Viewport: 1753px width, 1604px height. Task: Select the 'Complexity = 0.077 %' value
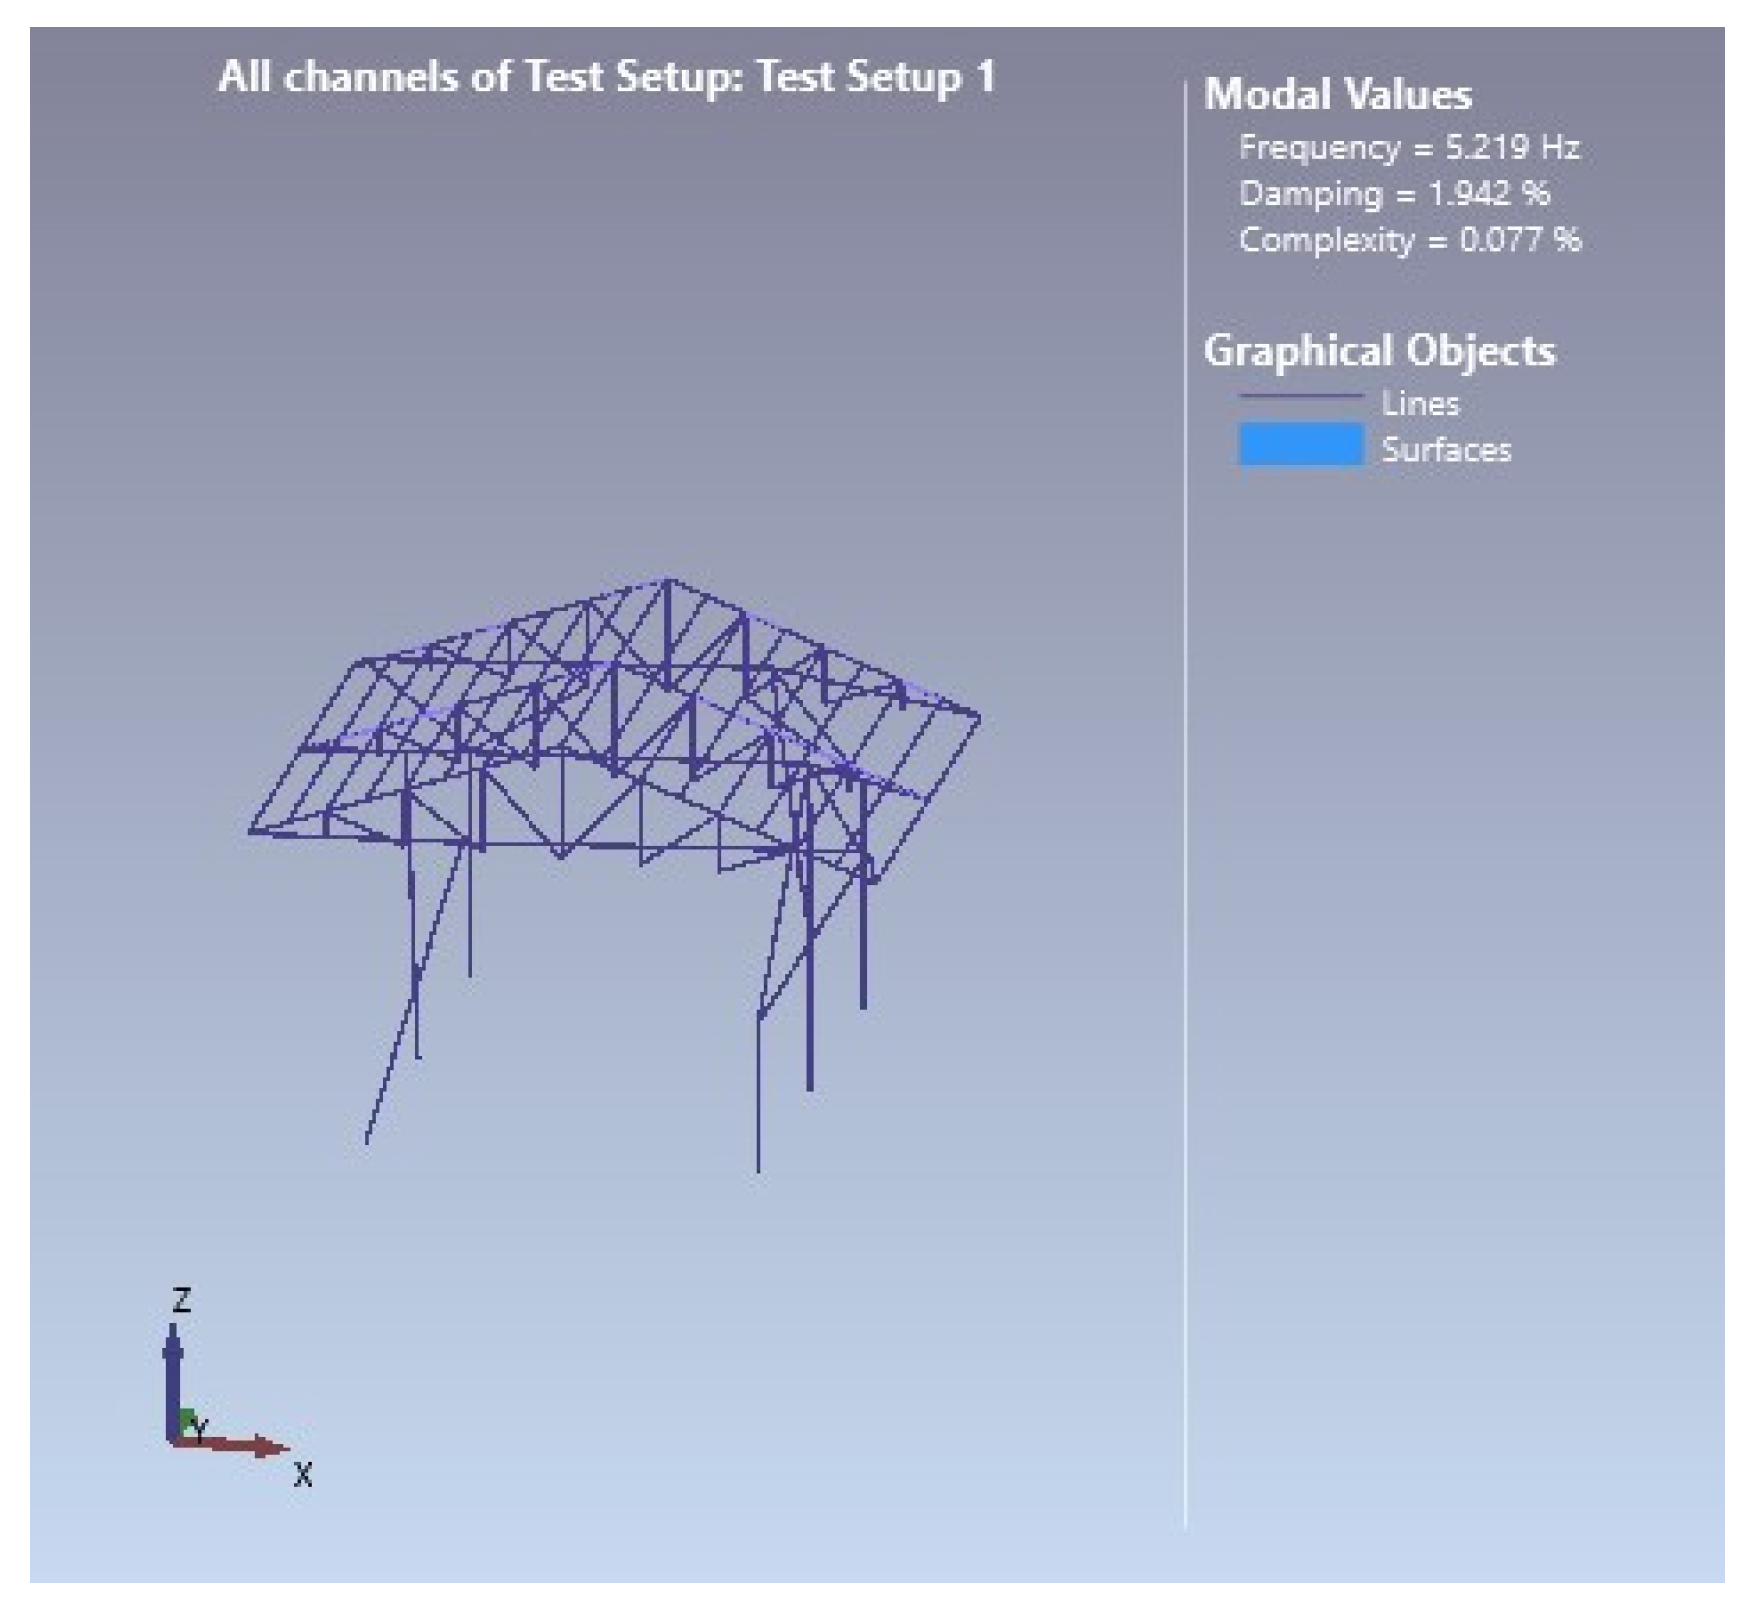(x=1410, y=240)
